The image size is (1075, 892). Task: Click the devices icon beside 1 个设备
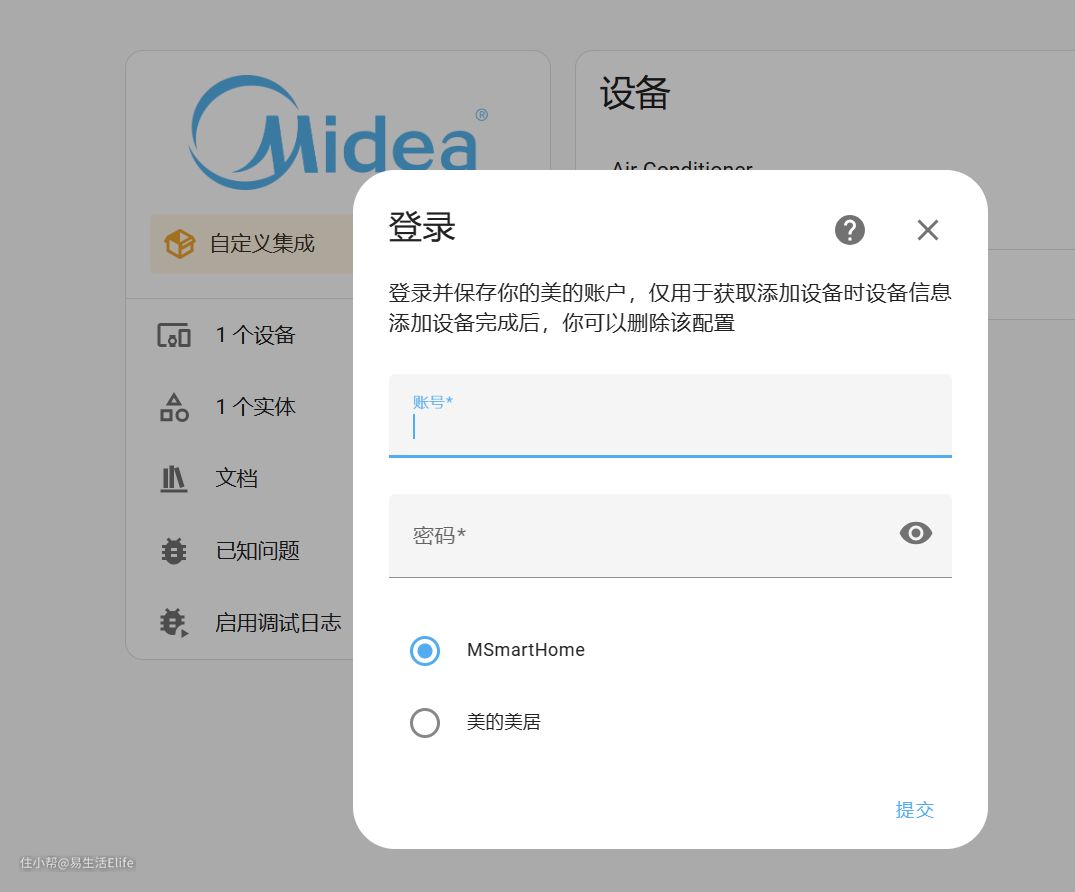click(x=174, y=336)
